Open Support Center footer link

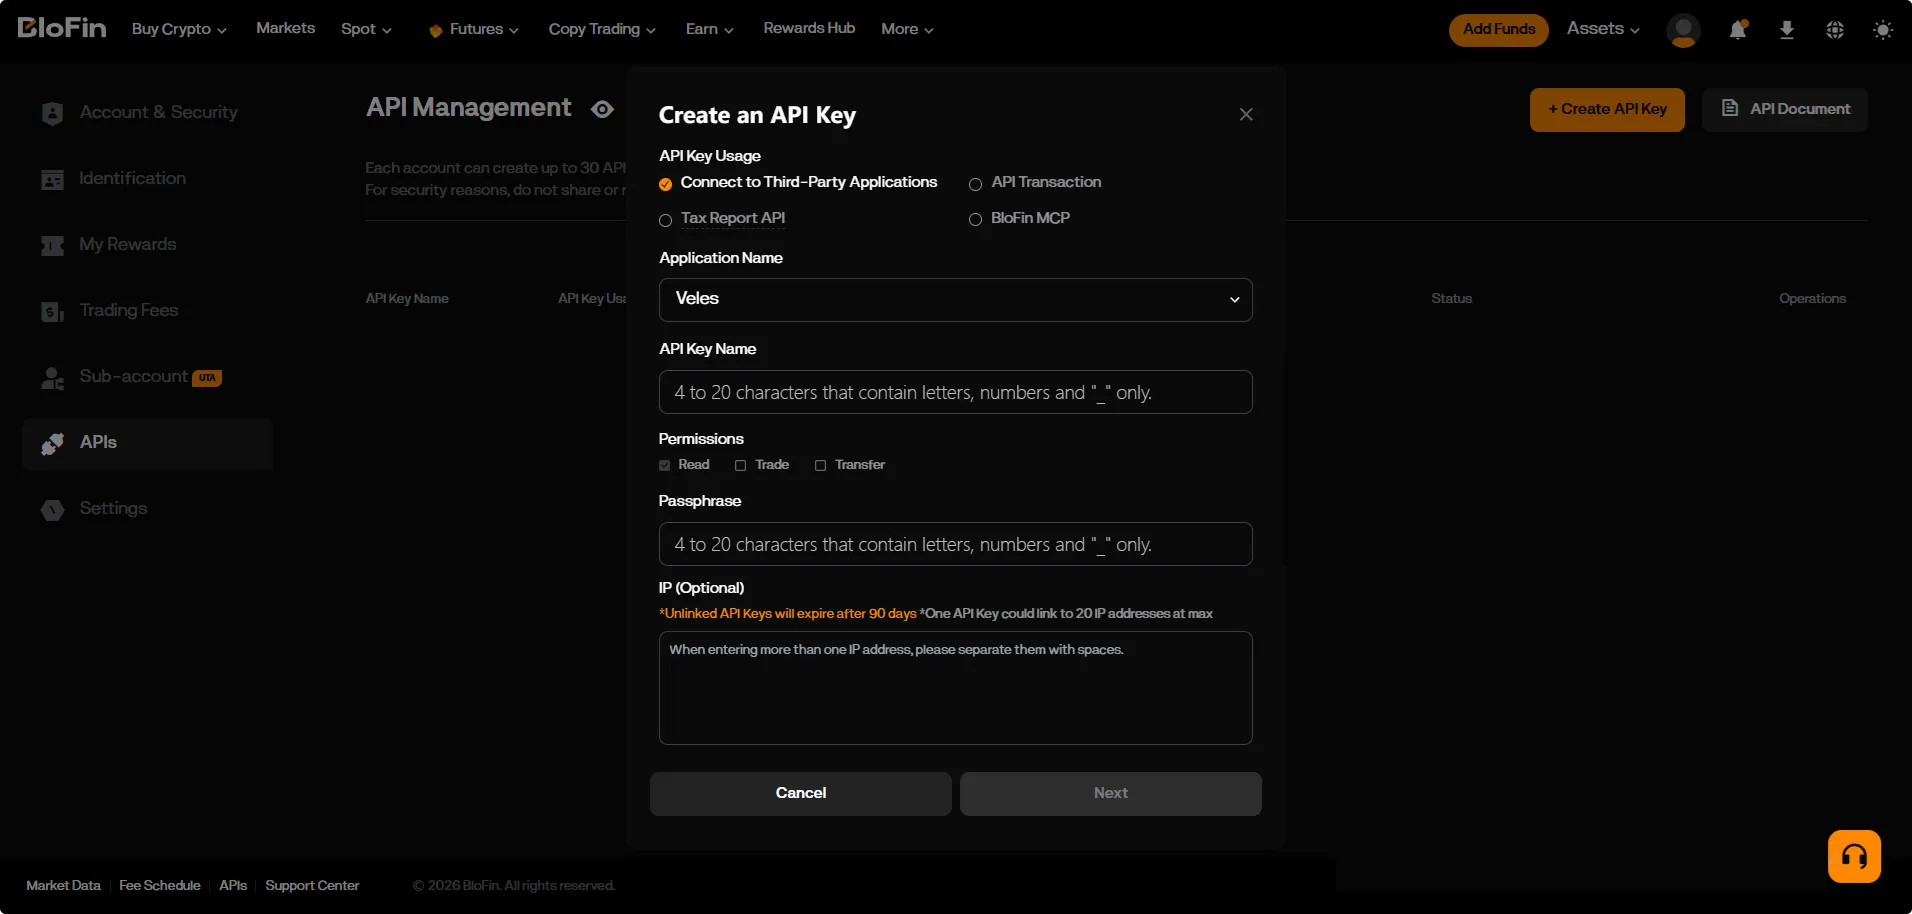312,886
